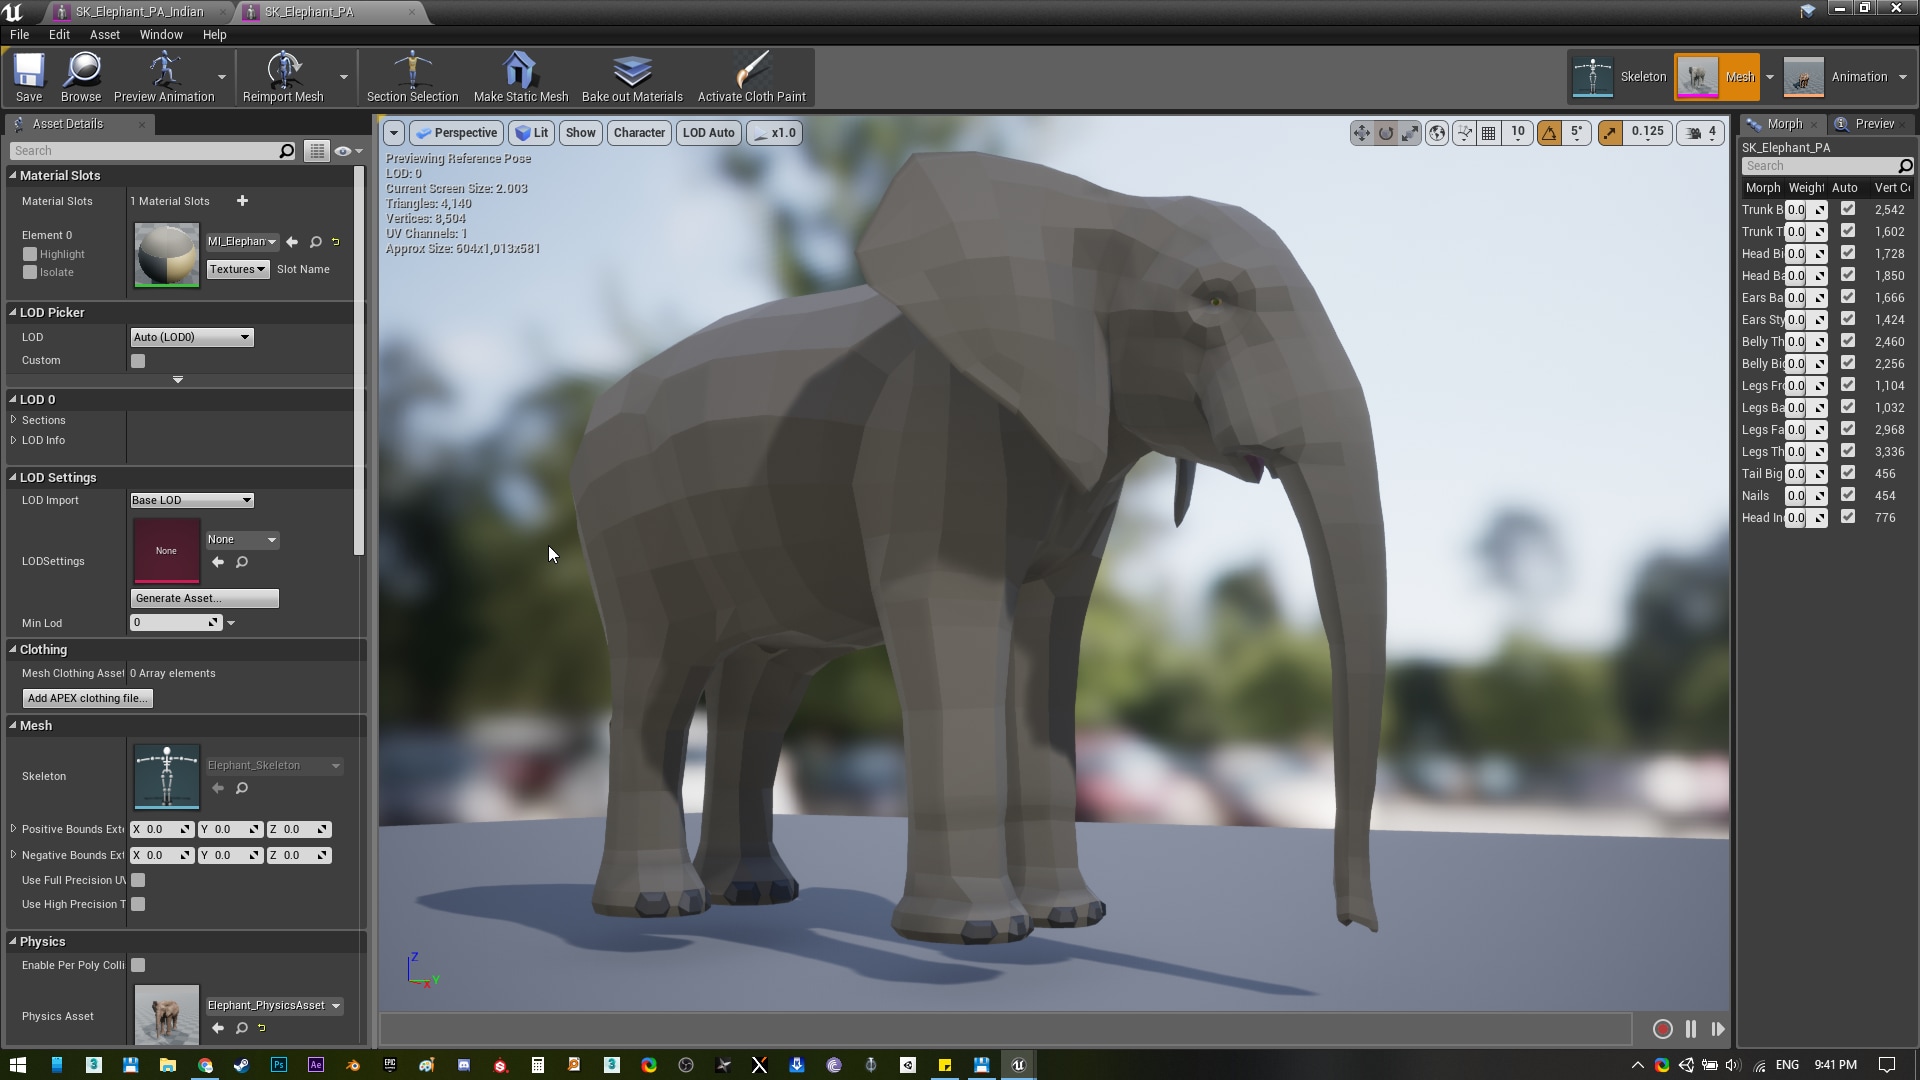The image size is (1920, 1080).
Task: Open the Character viewport menu
Action: pos(639,133)
